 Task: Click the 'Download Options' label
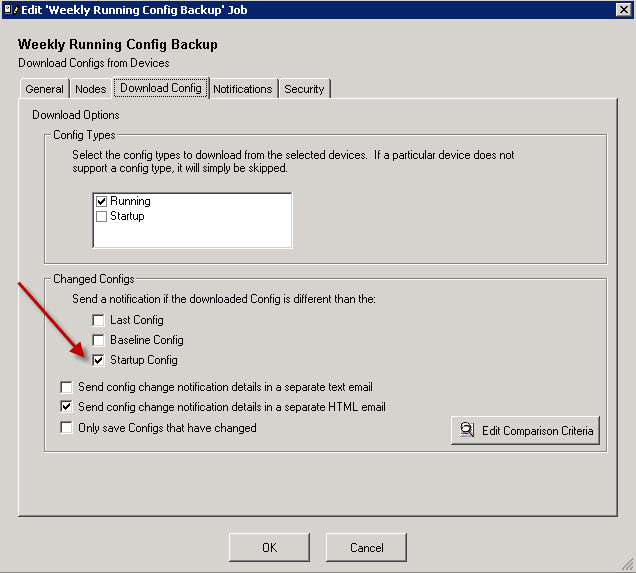point(76,115)
